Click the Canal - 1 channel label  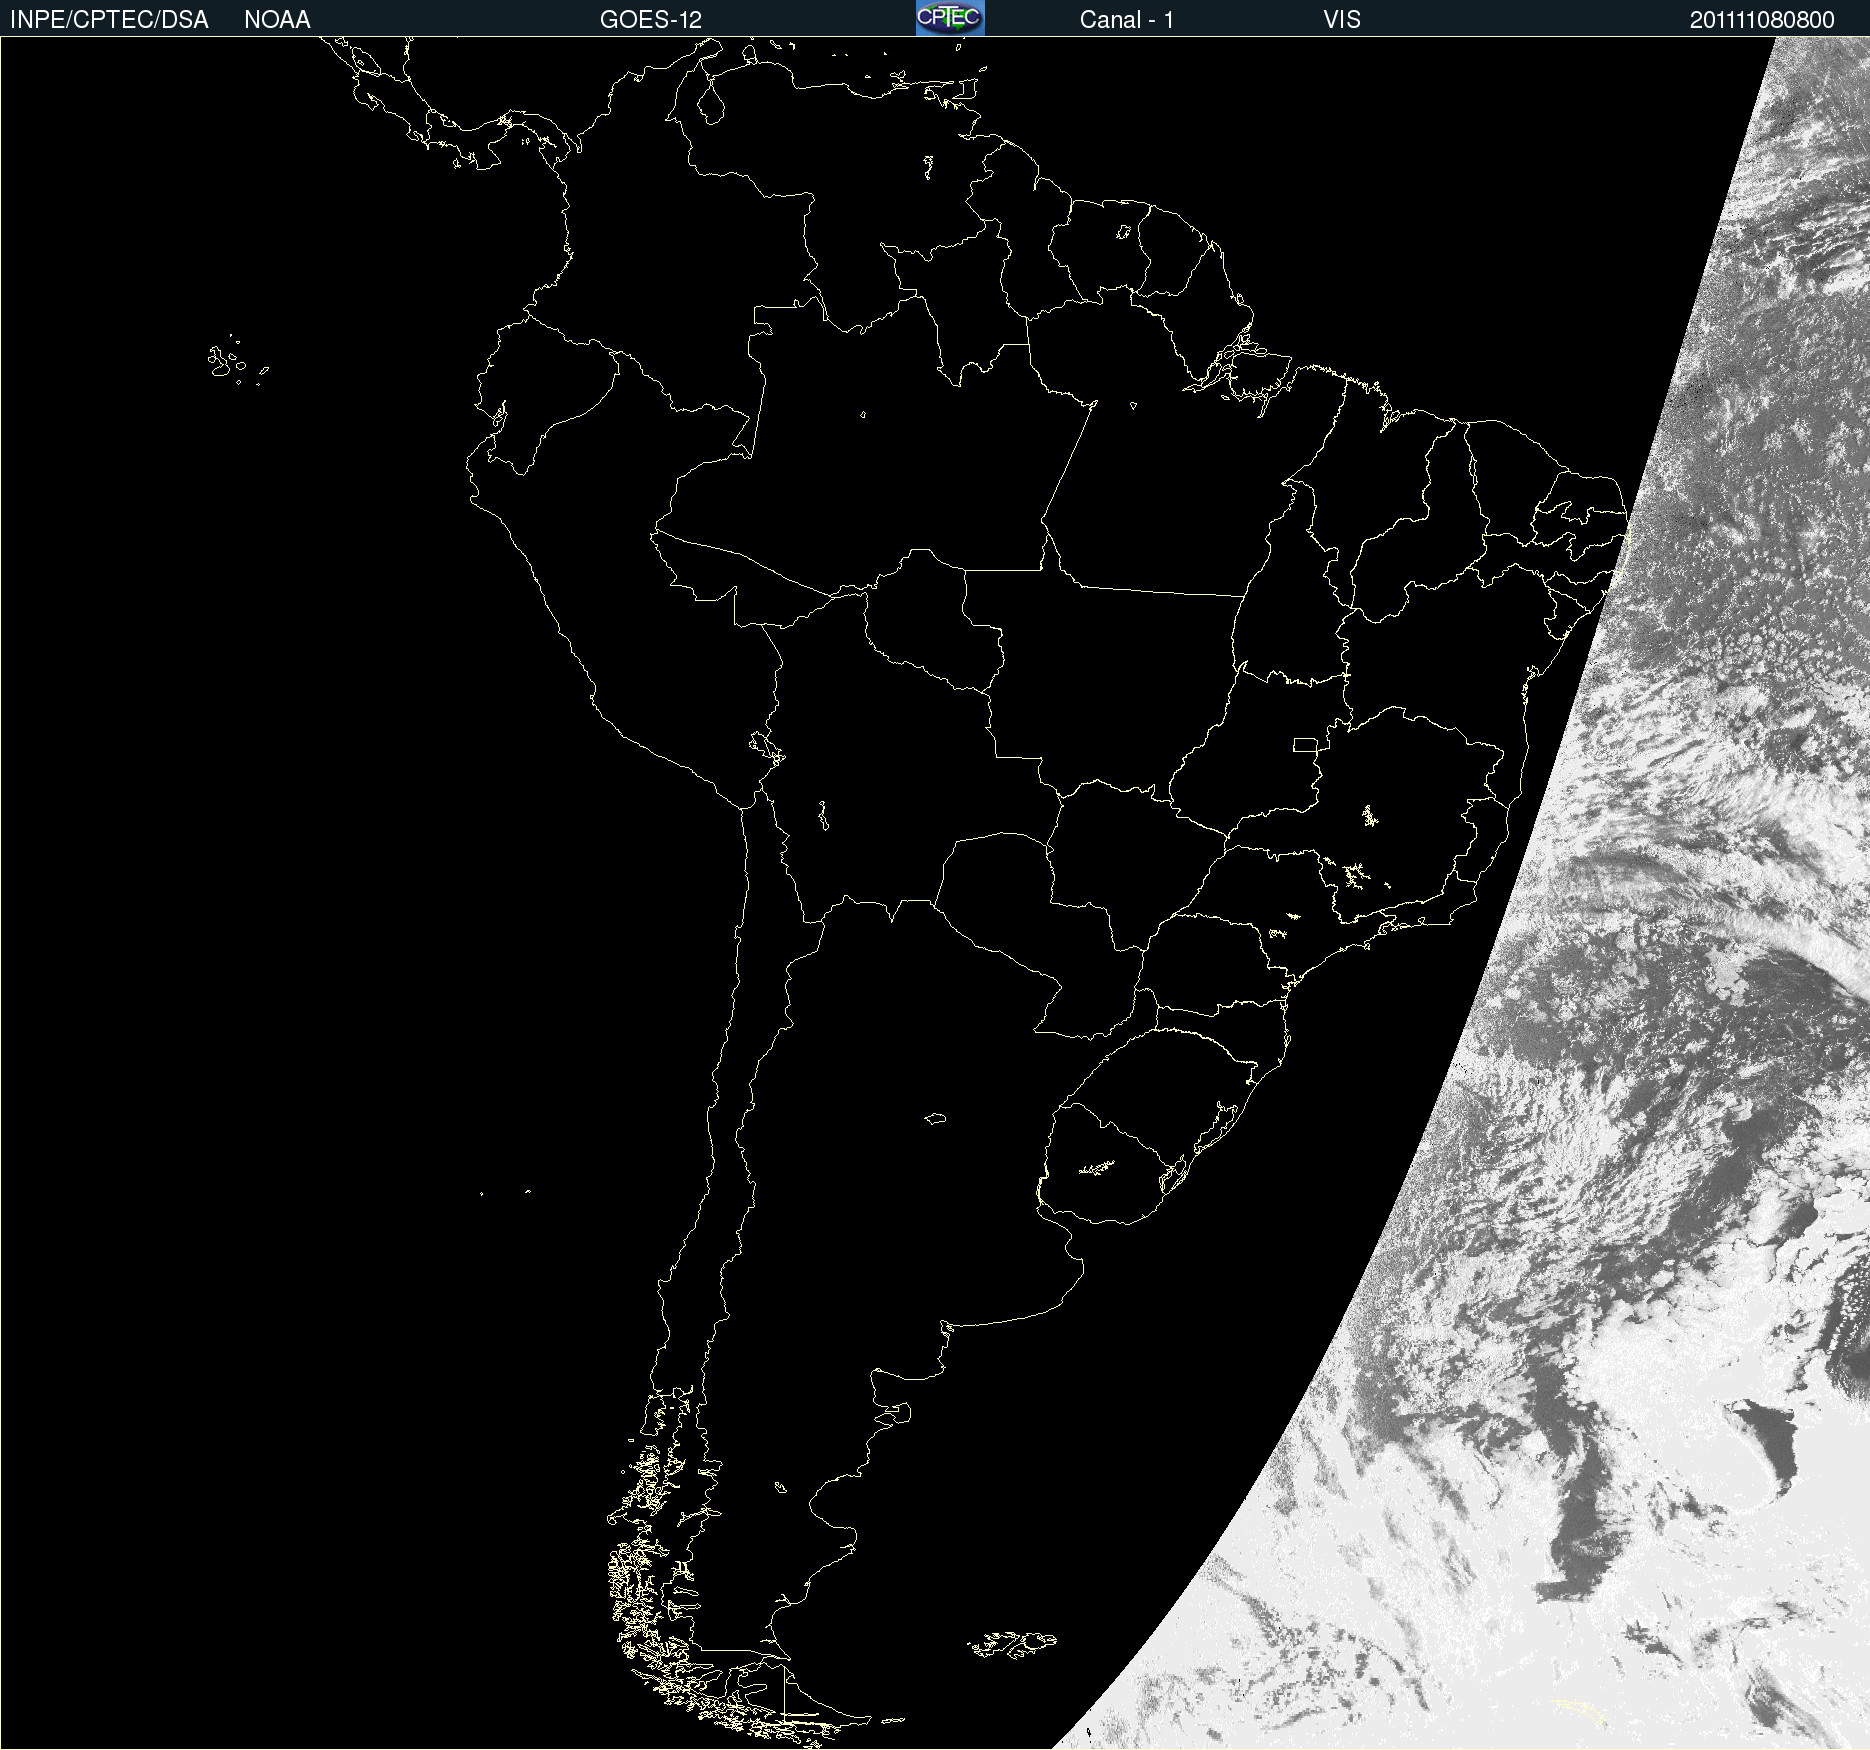point(1126,20)
